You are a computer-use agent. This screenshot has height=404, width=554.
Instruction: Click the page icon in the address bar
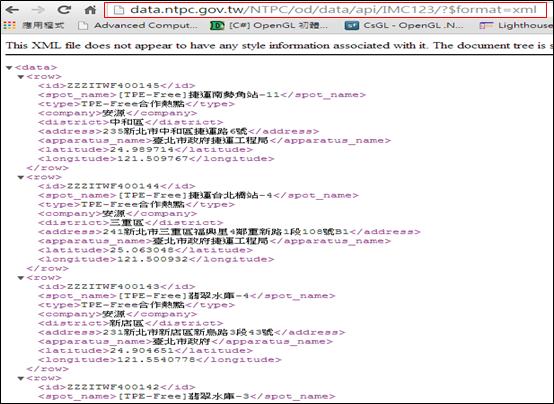(x=119, y=10)
